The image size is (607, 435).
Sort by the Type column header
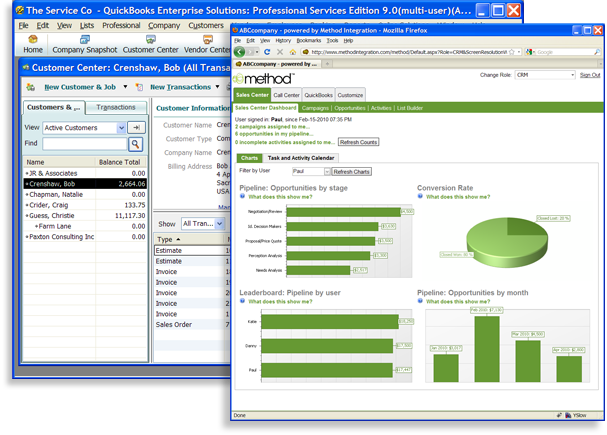(192, 240)
